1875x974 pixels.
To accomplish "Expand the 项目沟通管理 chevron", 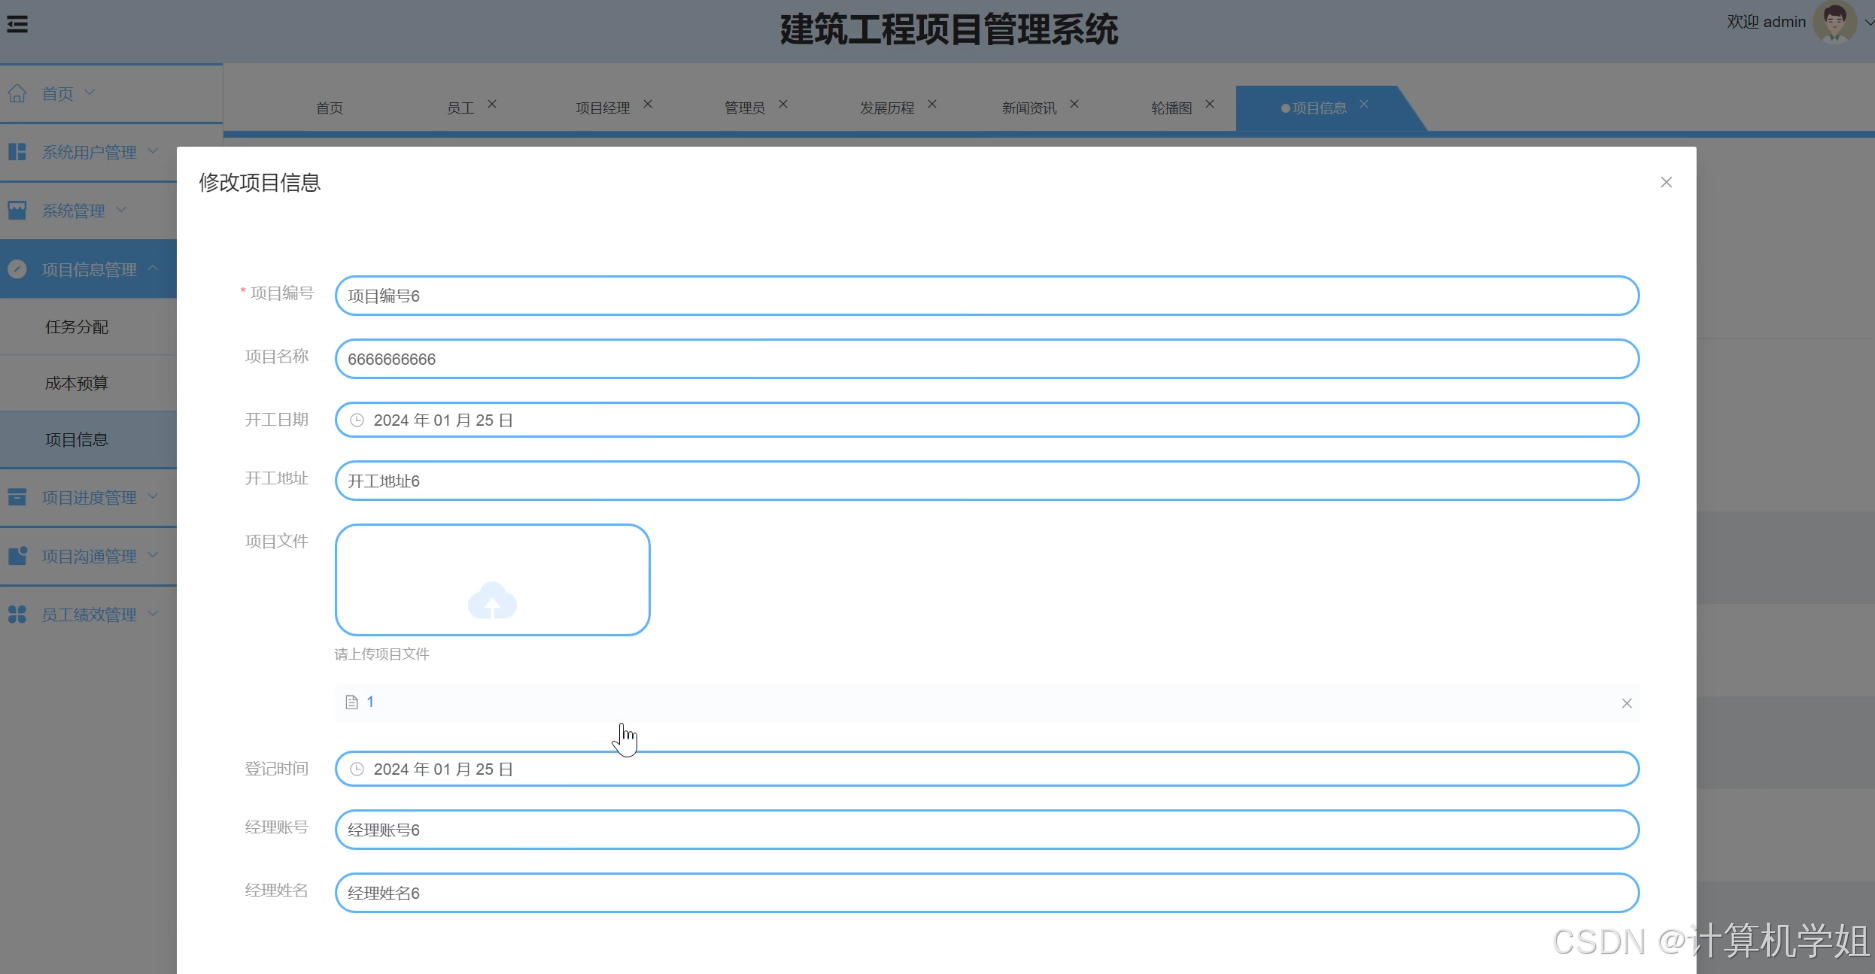I will 153,554.
